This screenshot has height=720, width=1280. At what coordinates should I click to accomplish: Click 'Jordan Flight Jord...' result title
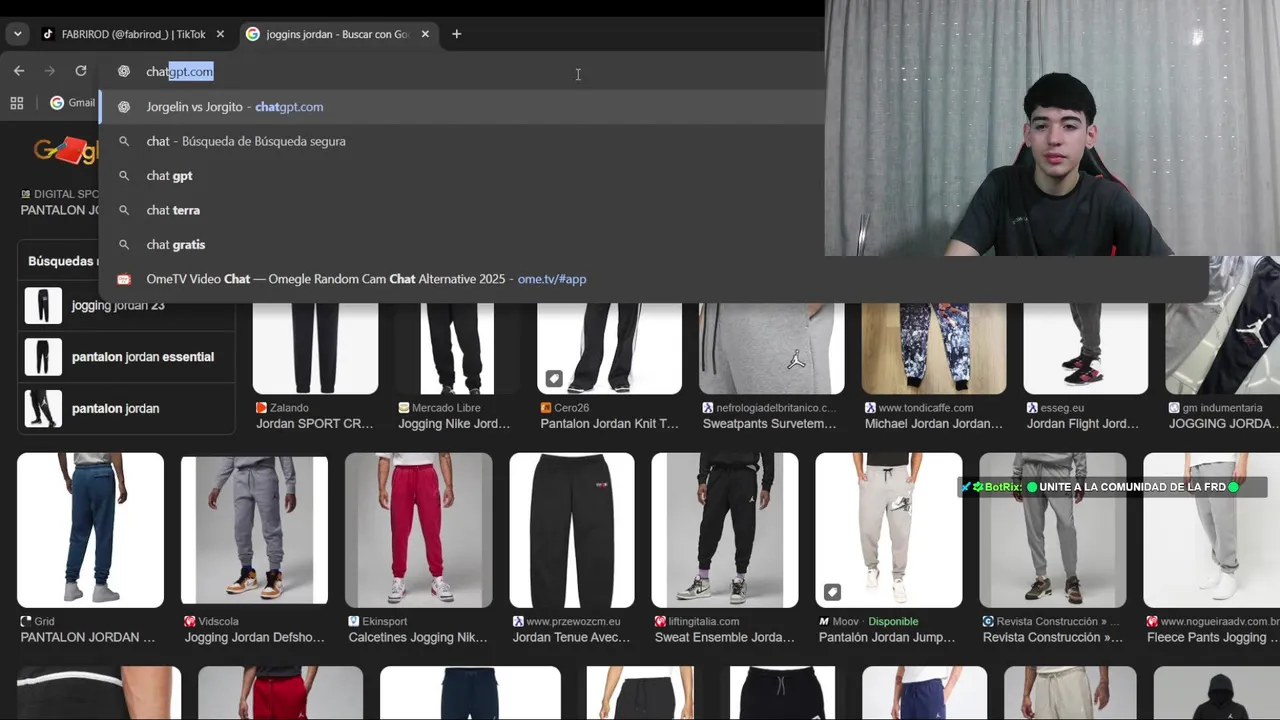(1083, 424)
